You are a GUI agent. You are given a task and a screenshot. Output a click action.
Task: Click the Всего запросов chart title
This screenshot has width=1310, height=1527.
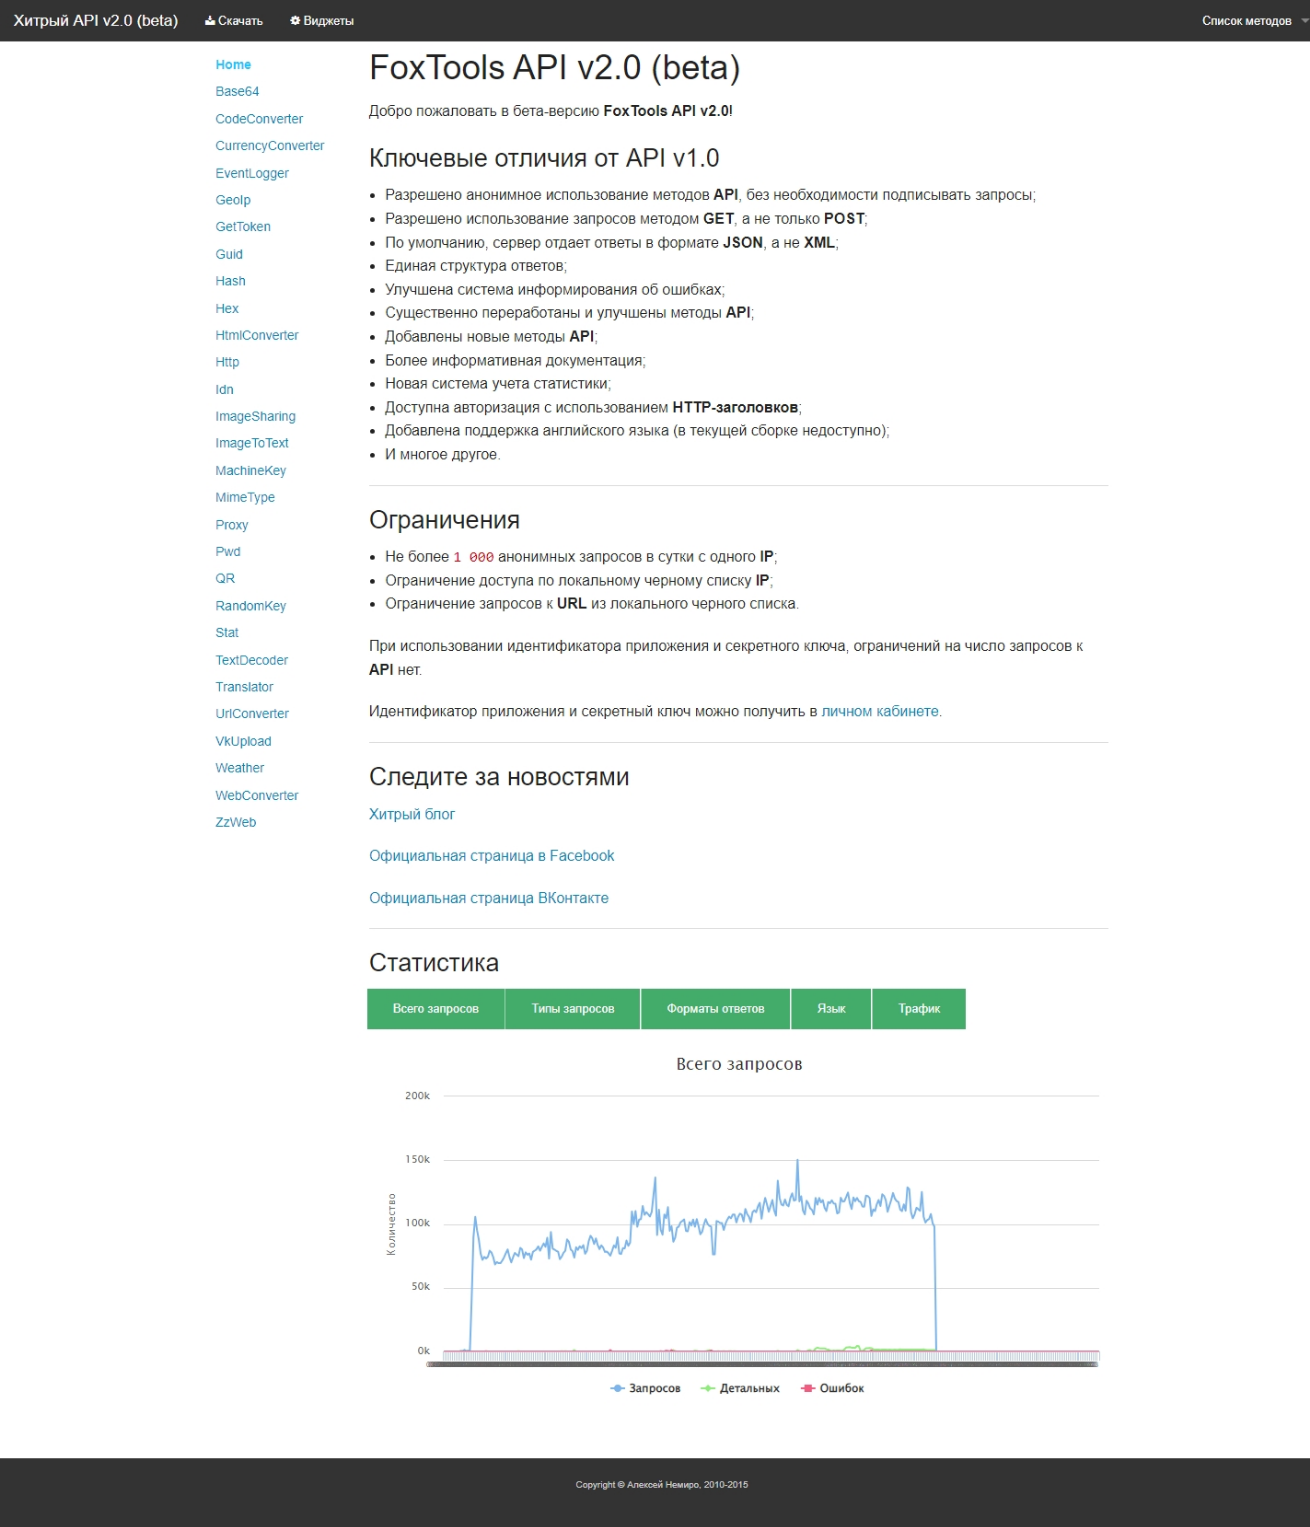739,1064
